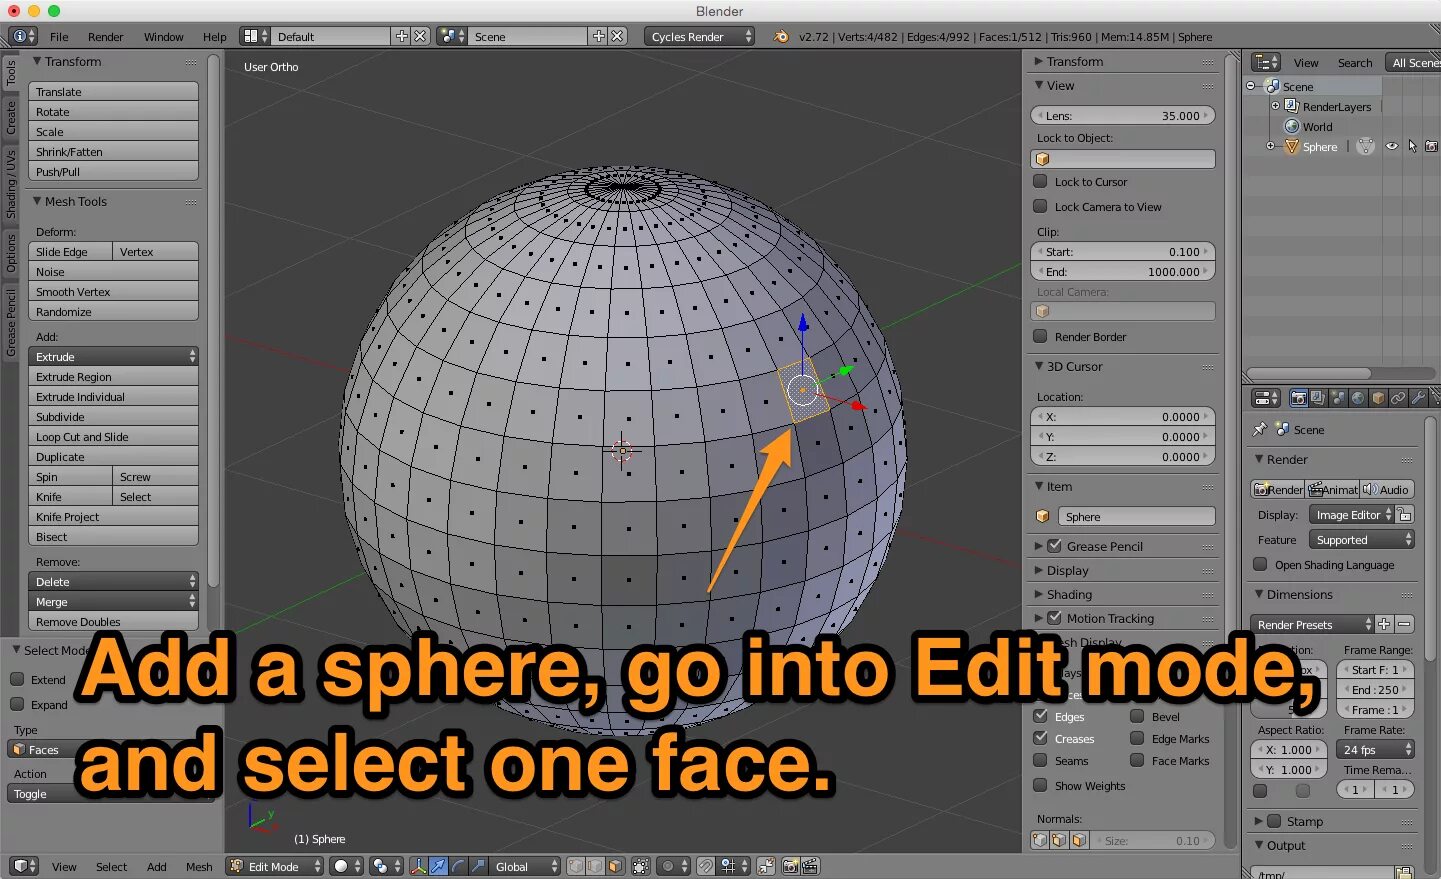Click the scene browse icon in header
Viewport: 1441px width, 879px height.
452,36
